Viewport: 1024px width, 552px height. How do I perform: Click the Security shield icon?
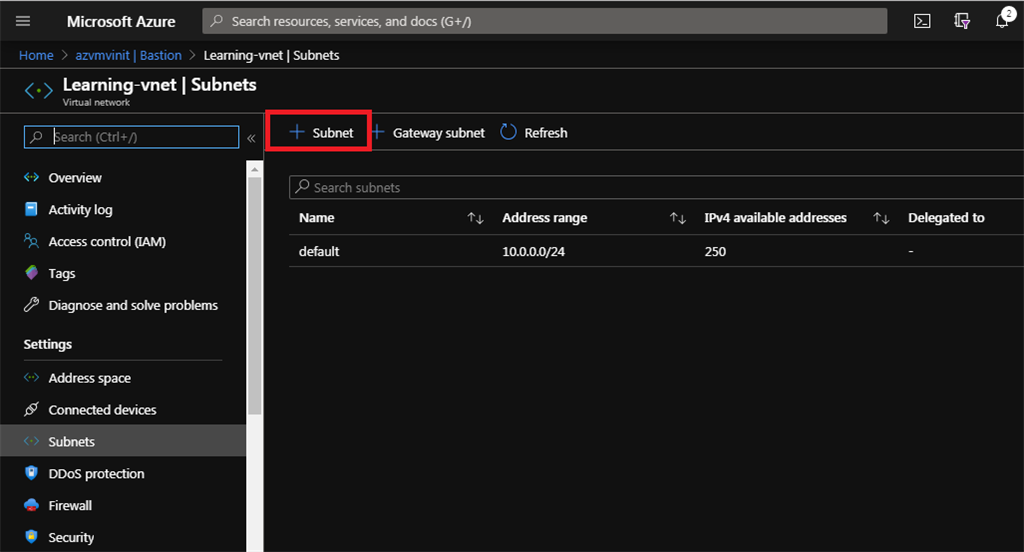click(x=31, y=537)
